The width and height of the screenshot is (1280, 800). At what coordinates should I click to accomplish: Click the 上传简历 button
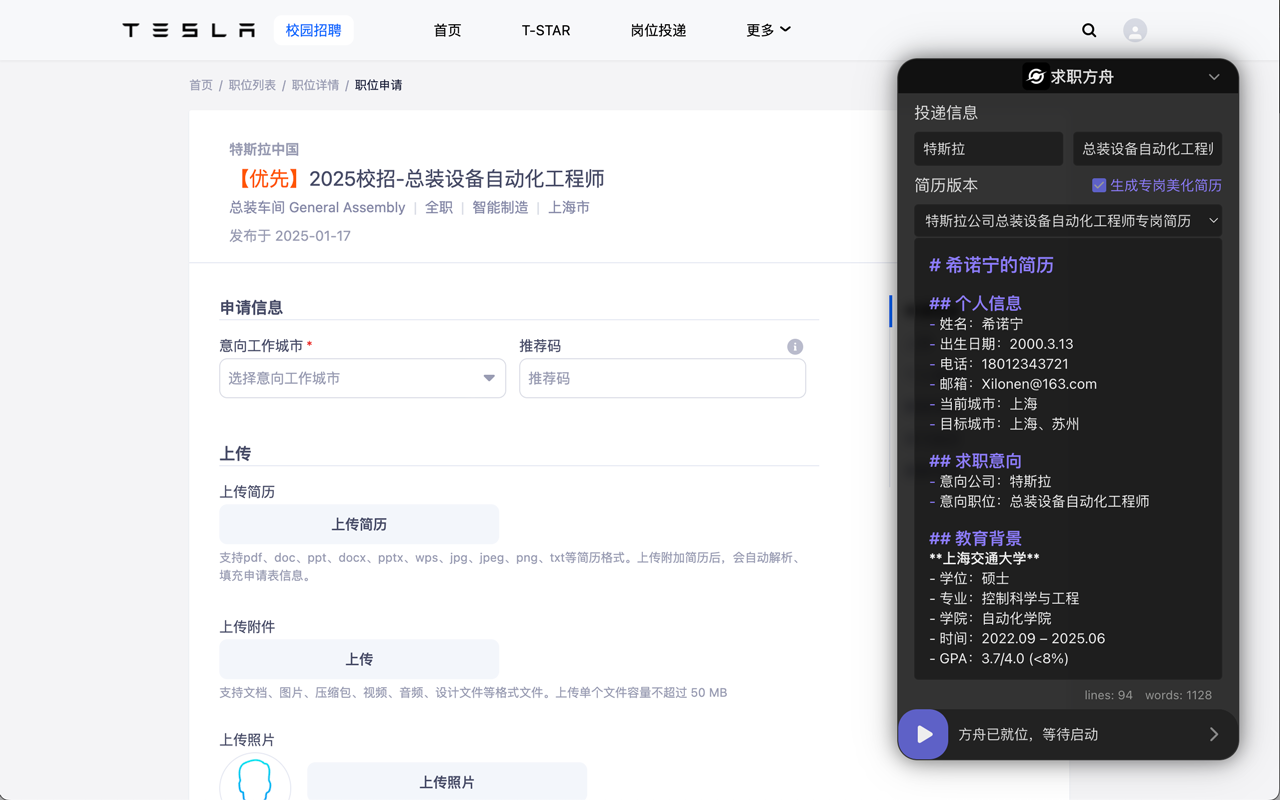point(359,524)
